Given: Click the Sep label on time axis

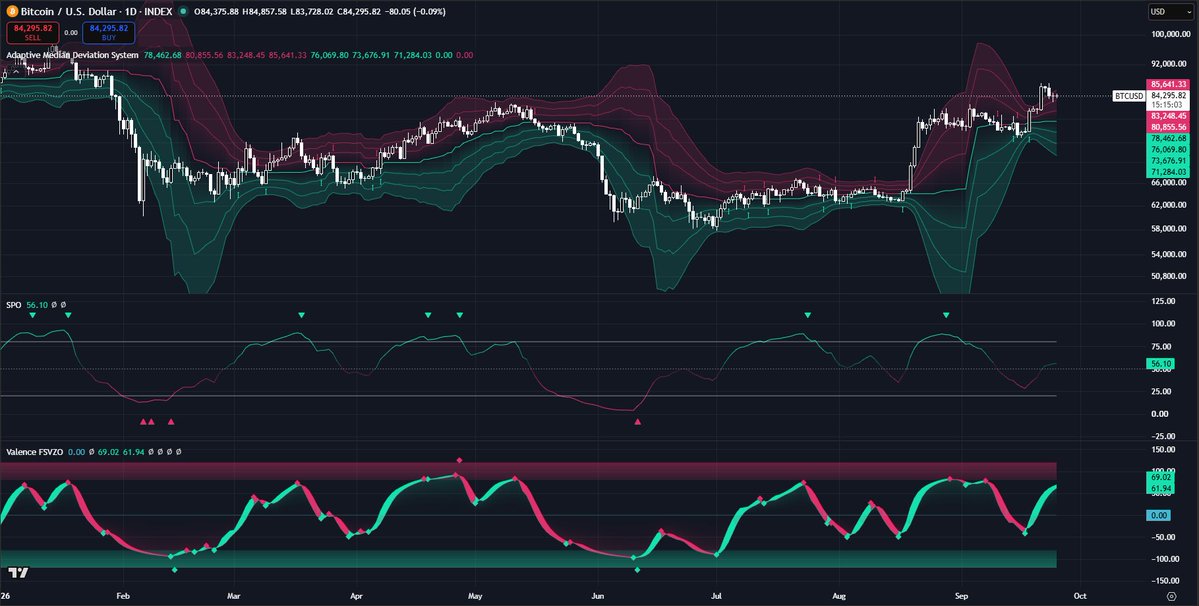Looking at the screenshot, I should pos(961,595).
